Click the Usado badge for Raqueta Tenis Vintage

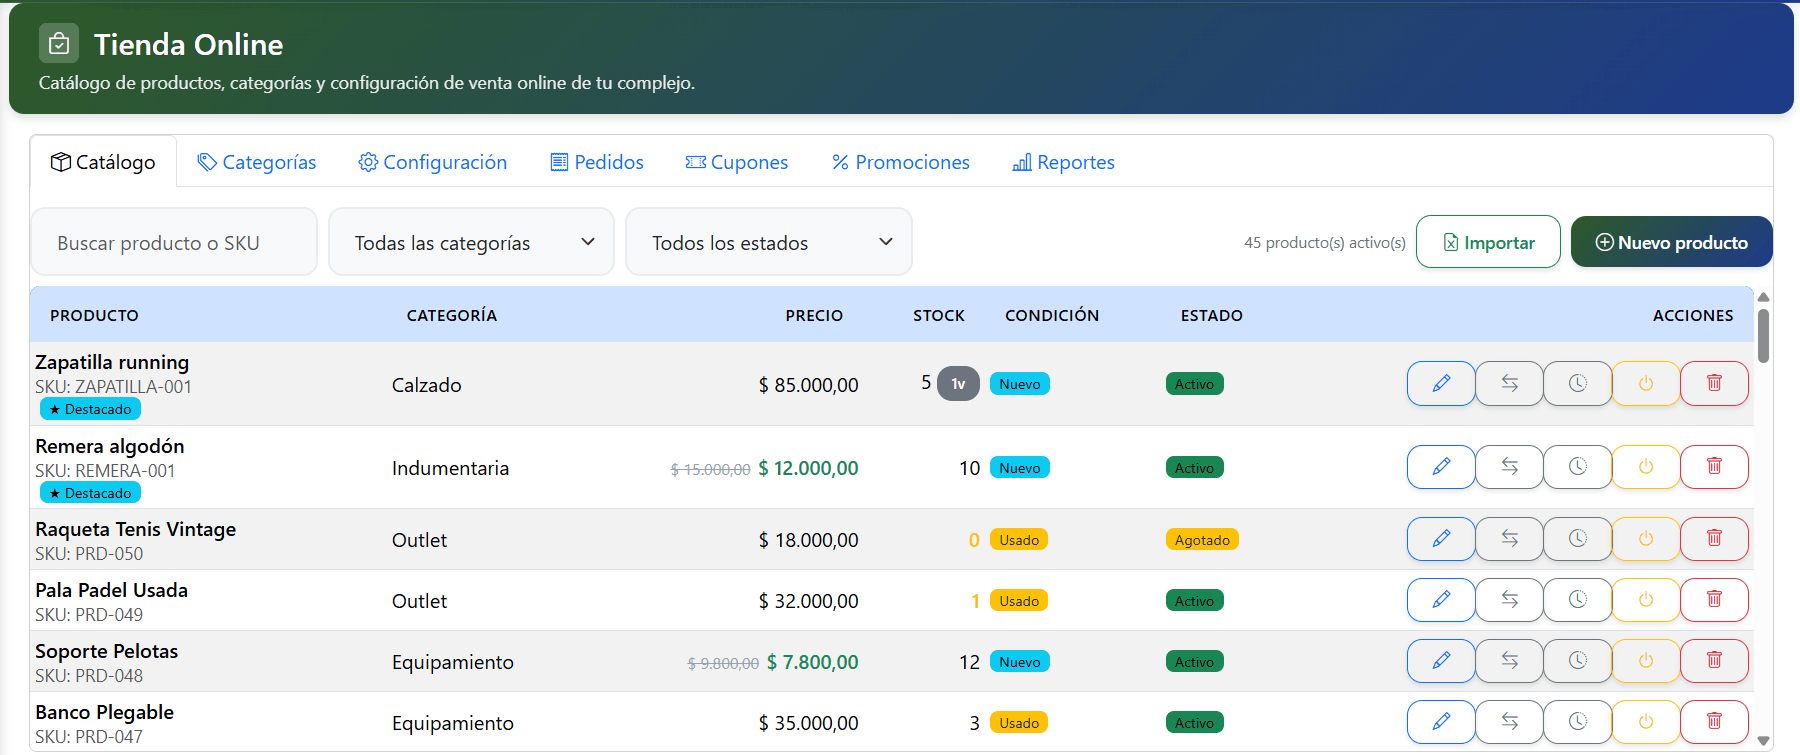pos(1019,540)
